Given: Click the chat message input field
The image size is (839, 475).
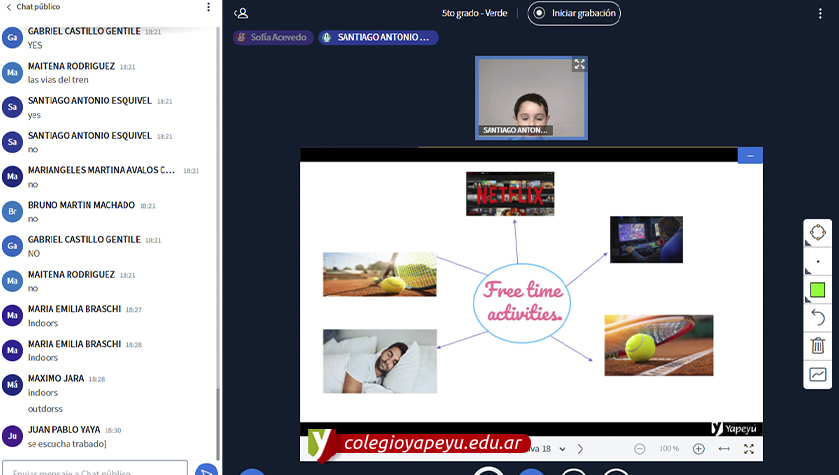Looking at the screenshot, I should pyautogui.click(x=94, y=469).
